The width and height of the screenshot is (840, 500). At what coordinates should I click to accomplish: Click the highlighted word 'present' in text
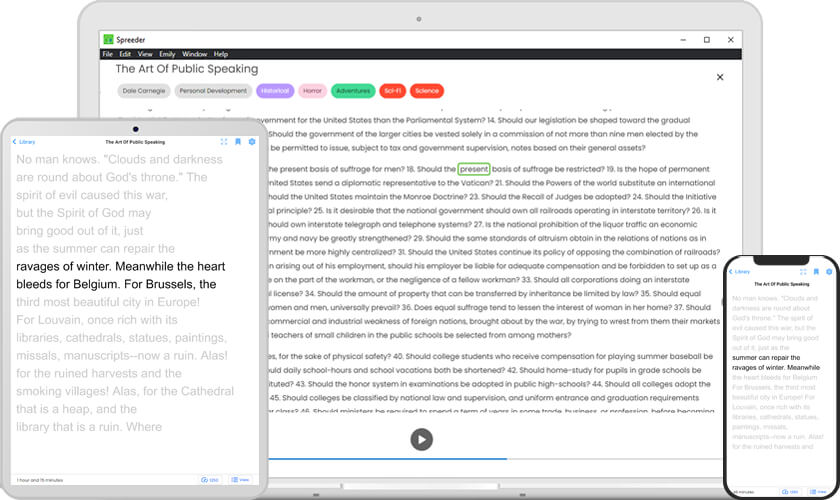point(474,169)
